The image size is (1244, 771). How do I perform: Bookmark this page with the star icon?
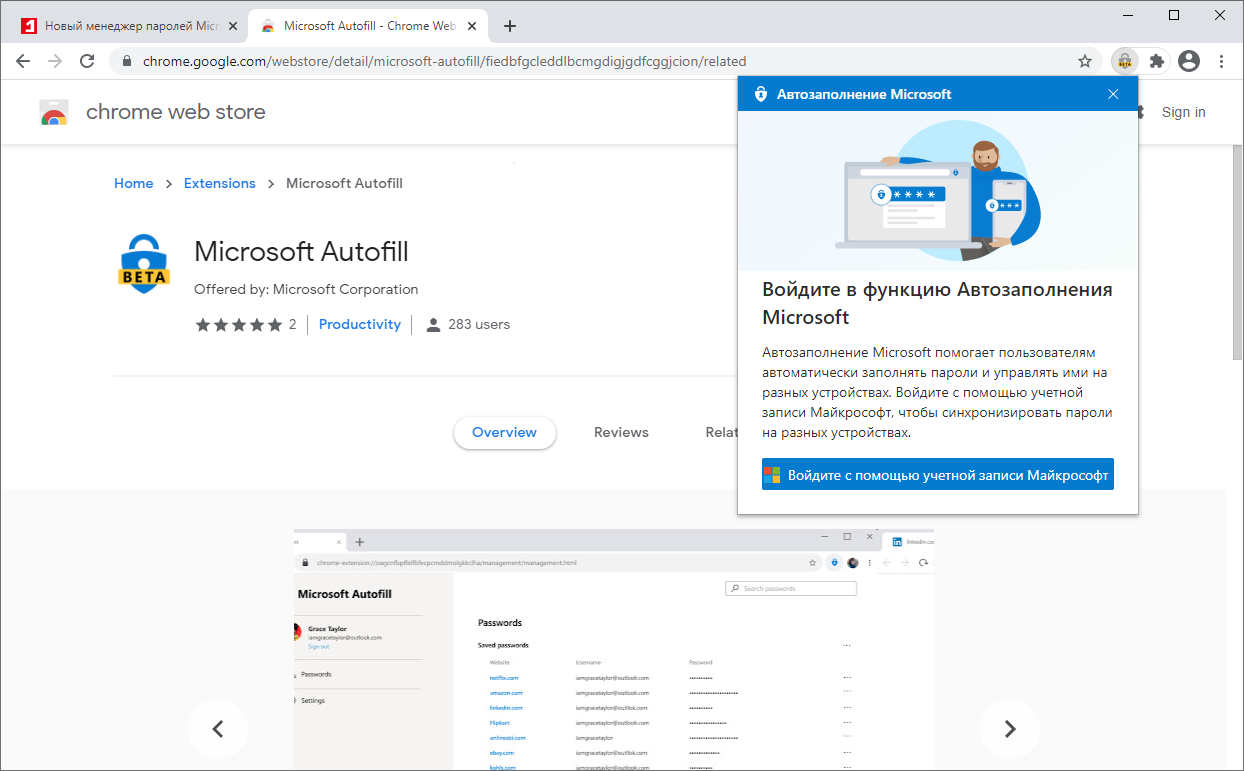pyautogui.click(x=1085, y=61)
